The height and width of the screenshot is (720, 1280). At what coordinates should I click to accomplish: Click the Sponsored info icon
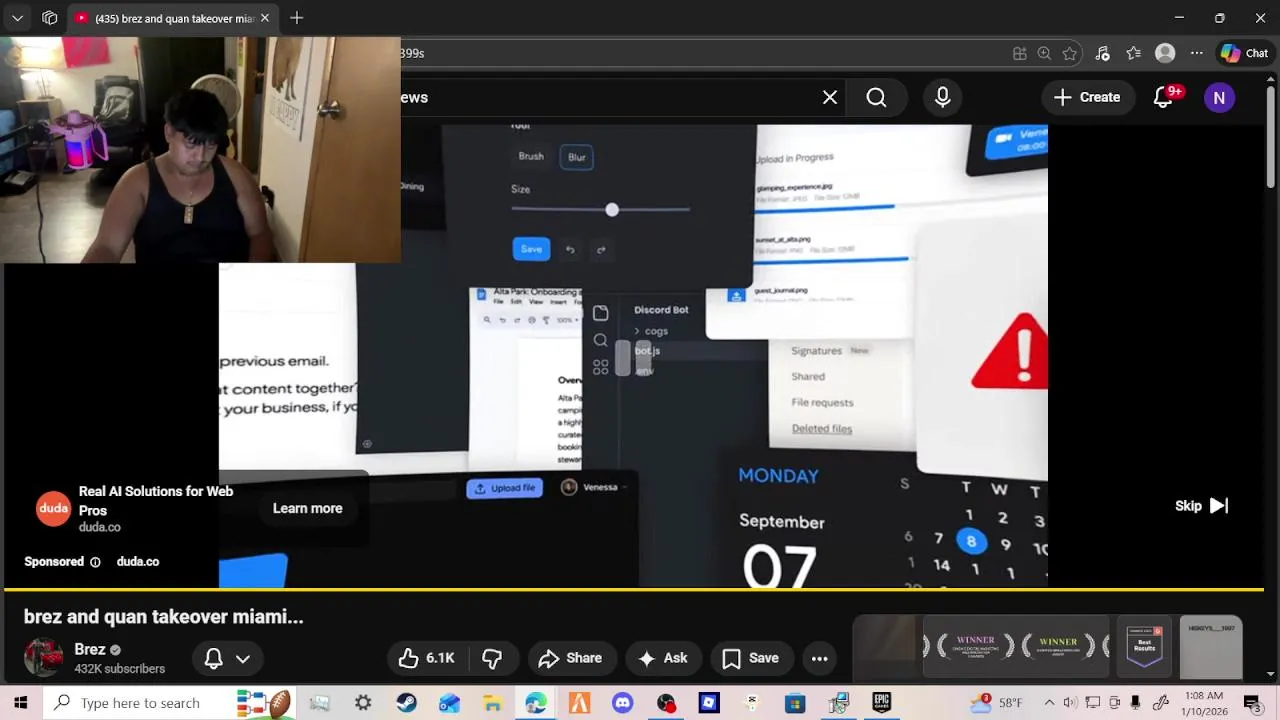pyautogui.click(x=95, y=562)
